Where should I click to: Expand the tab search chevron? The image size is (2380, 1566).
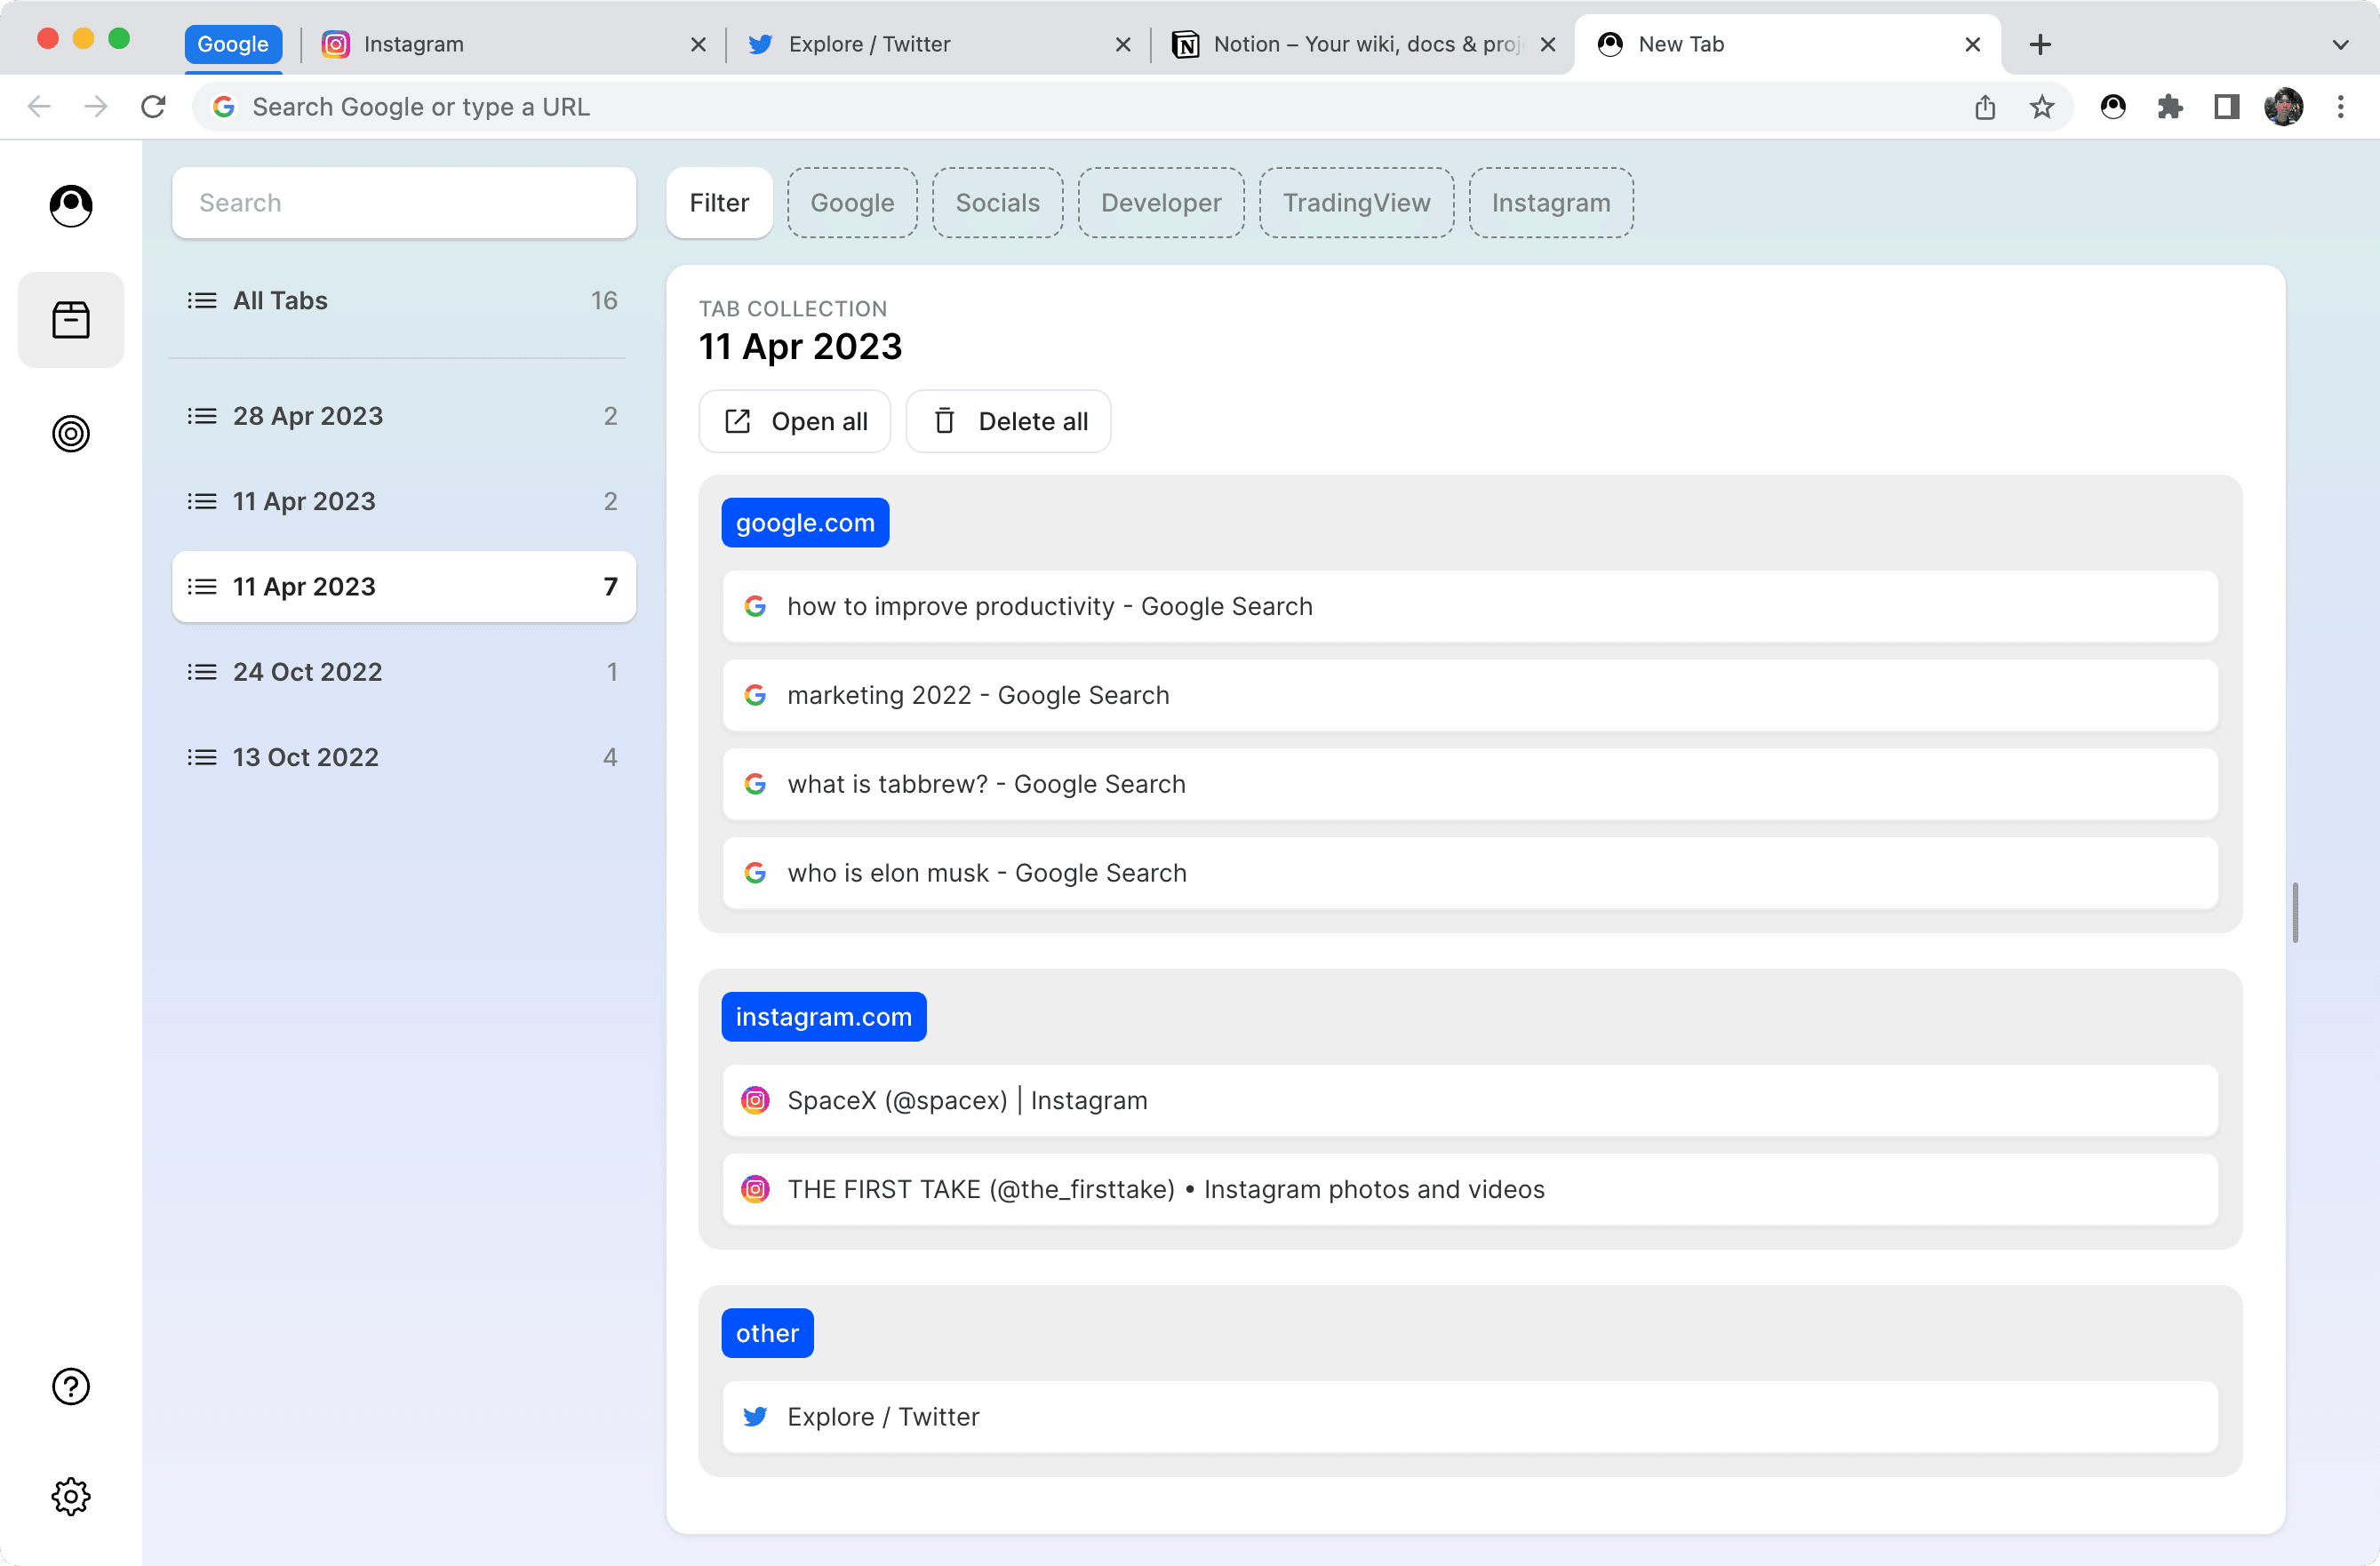click(x=2341, y=44)
